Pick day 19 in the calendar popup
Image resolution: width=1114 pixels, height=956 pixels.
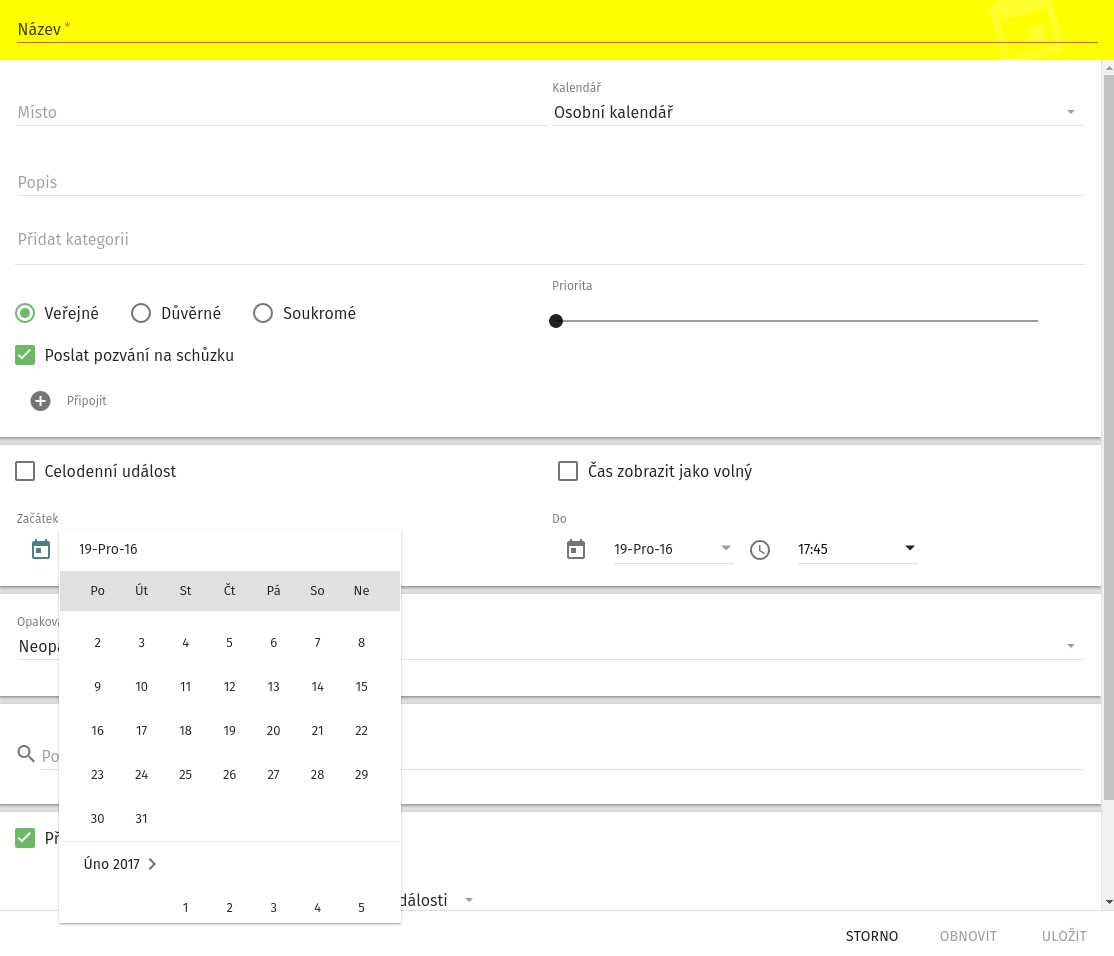[x=229, y=731]
